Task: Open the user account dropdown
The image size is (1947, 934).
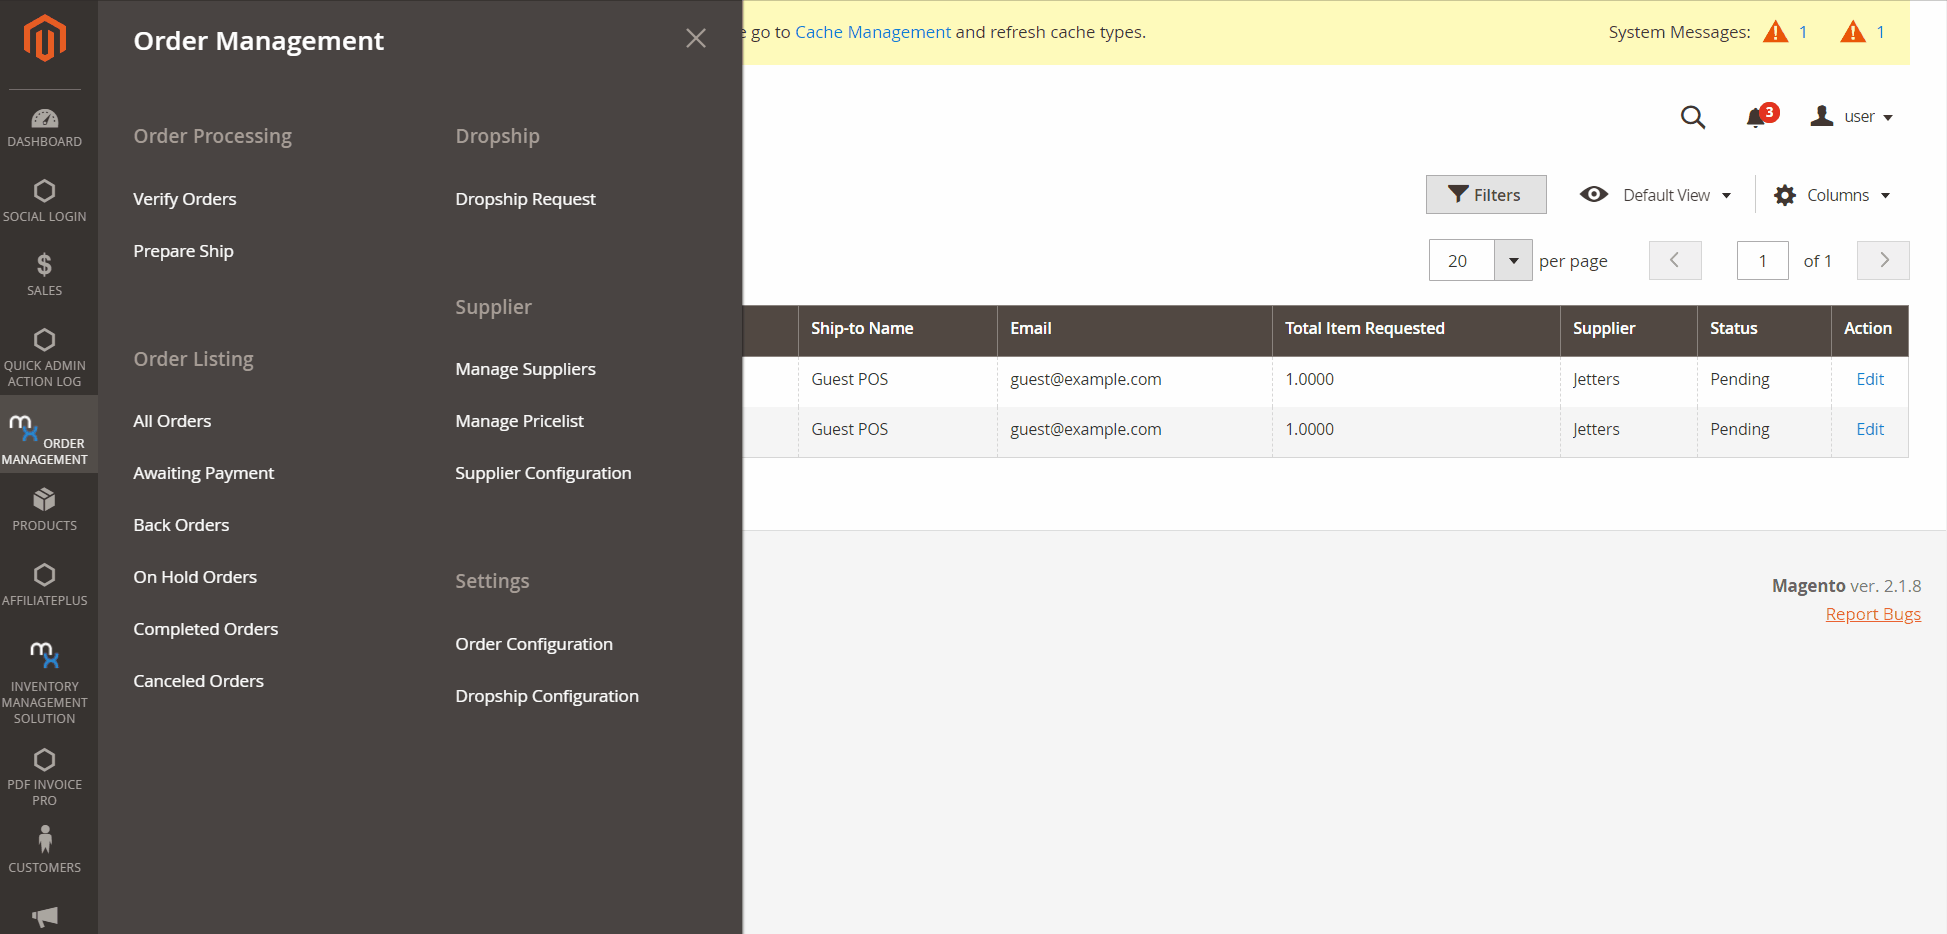Action: pyautogui.click(x=1852, y=117)
